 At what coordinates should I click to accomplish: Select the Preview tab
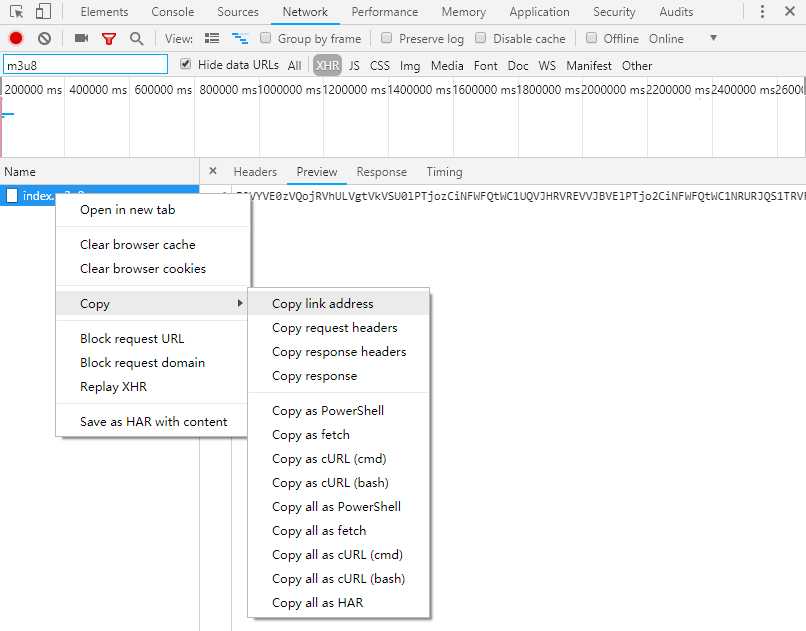click(x=317, y=172)
